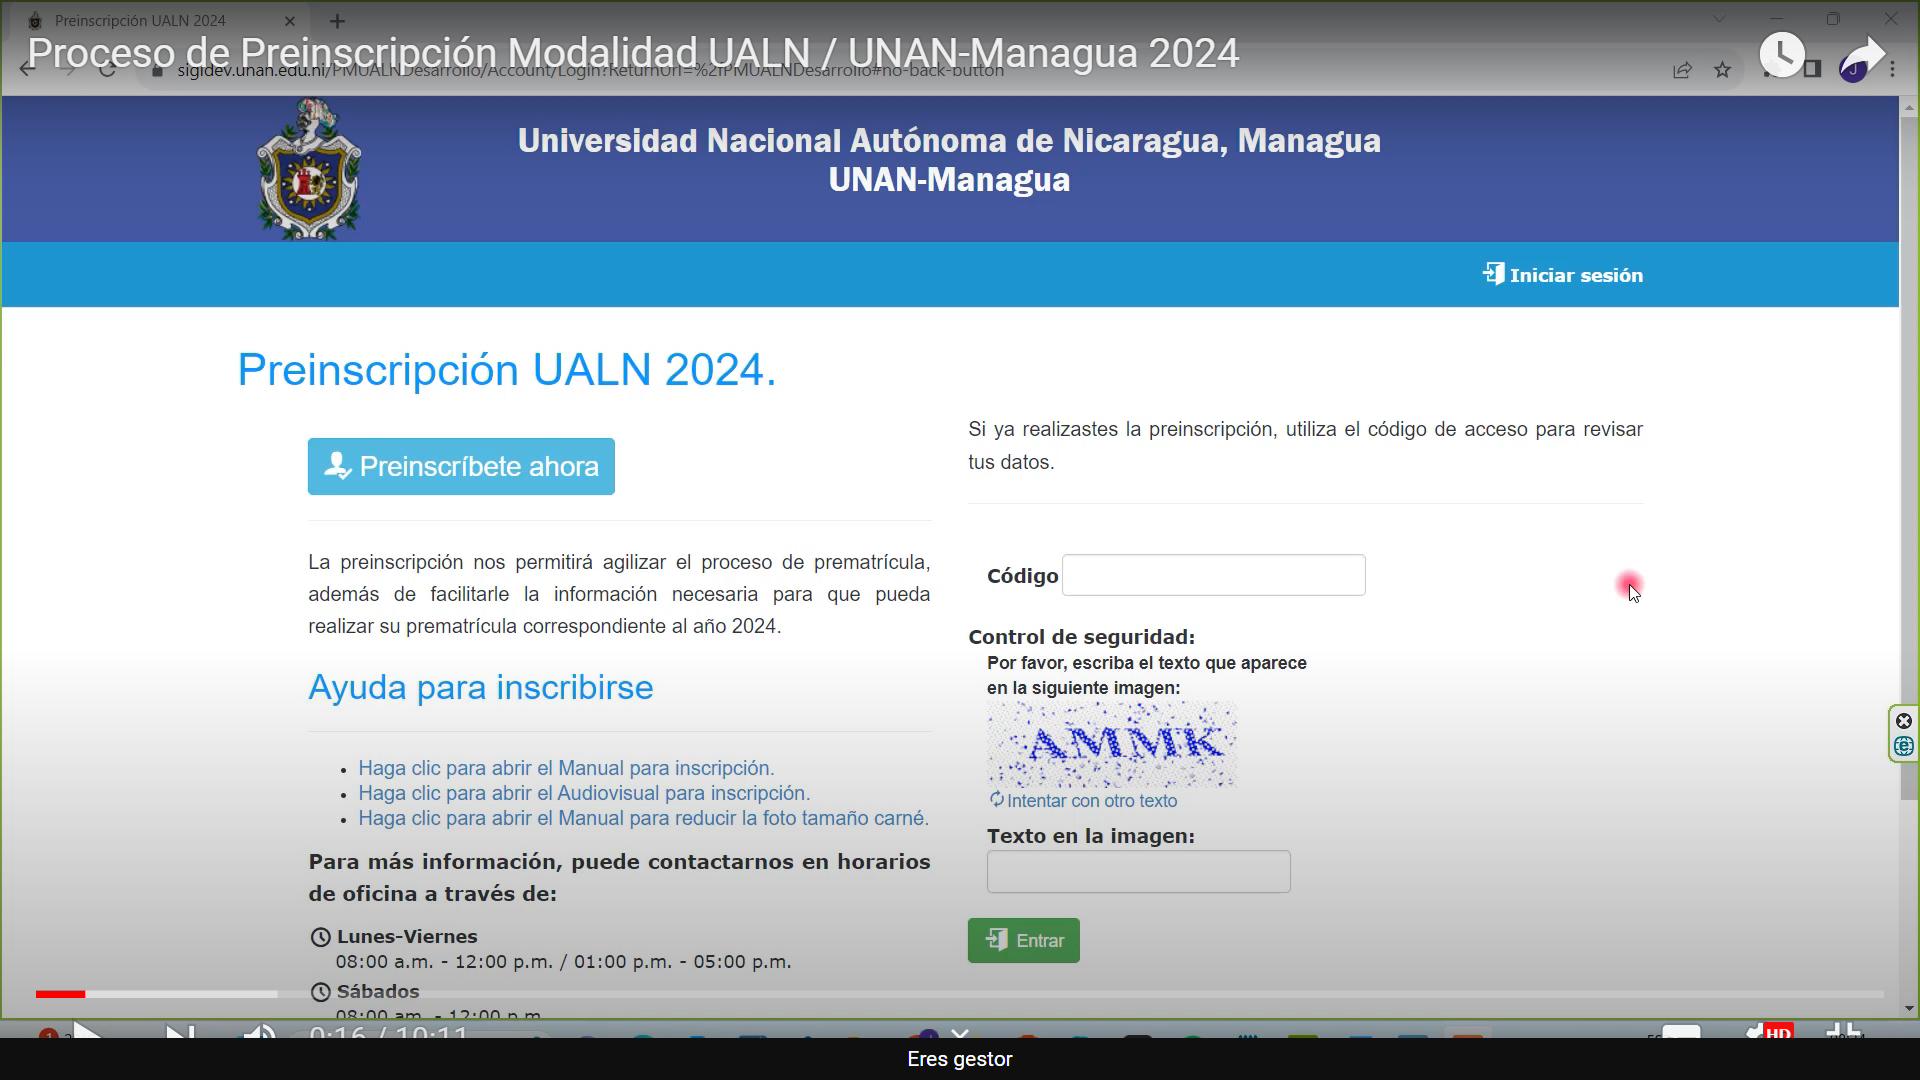1920x1080 pixels.
Task: Focus the Texto en la imagen field
Action: pos(1138,871)
